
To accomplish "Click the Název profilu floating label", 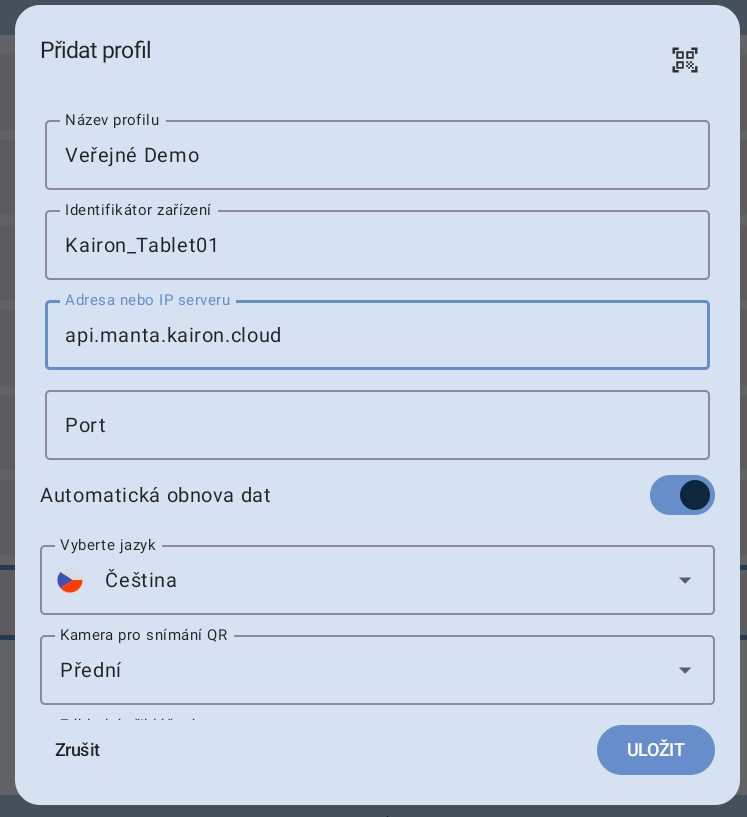I will pos(112,120).
